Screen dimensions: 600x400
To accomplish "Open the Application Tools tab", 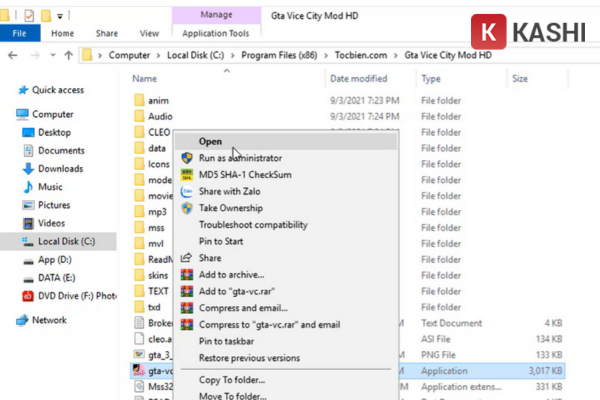I will click(216, 33).
